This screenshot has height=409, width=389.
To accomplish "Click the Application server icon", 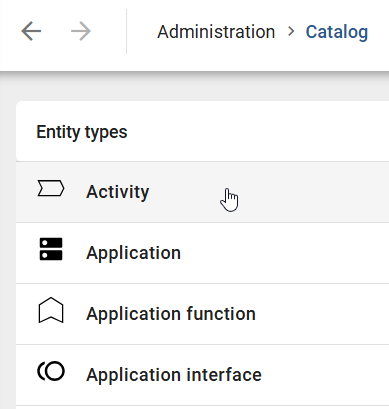I will [51, 249].
